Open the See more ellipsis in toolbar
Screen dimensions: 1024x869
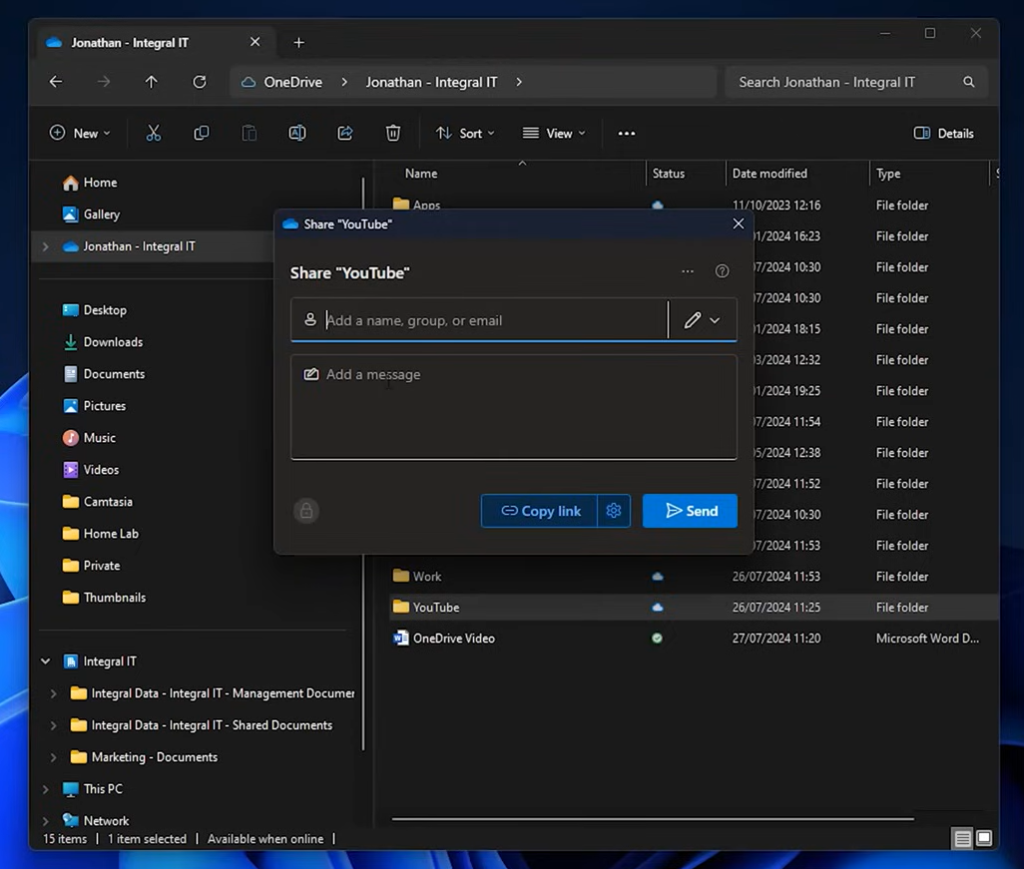[626, 133]
